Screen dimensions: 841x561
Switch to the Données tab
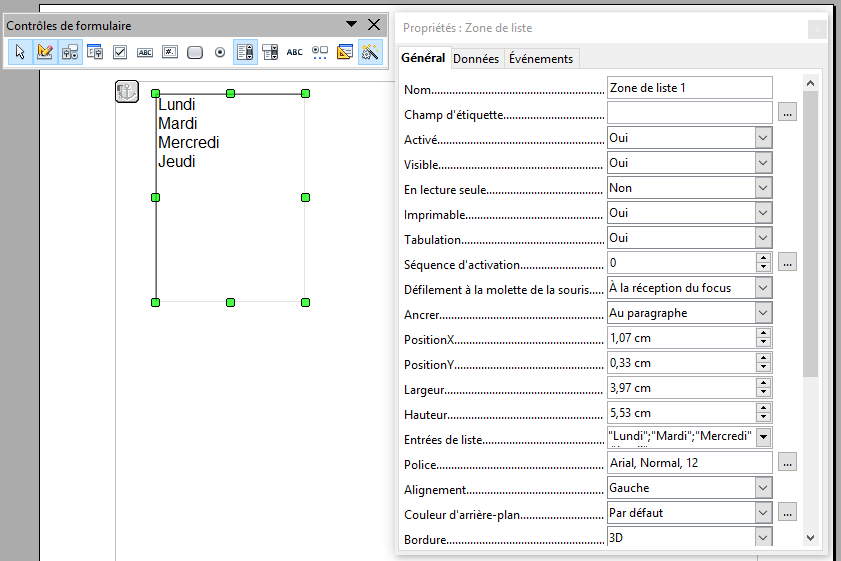[x=476, y=58]
